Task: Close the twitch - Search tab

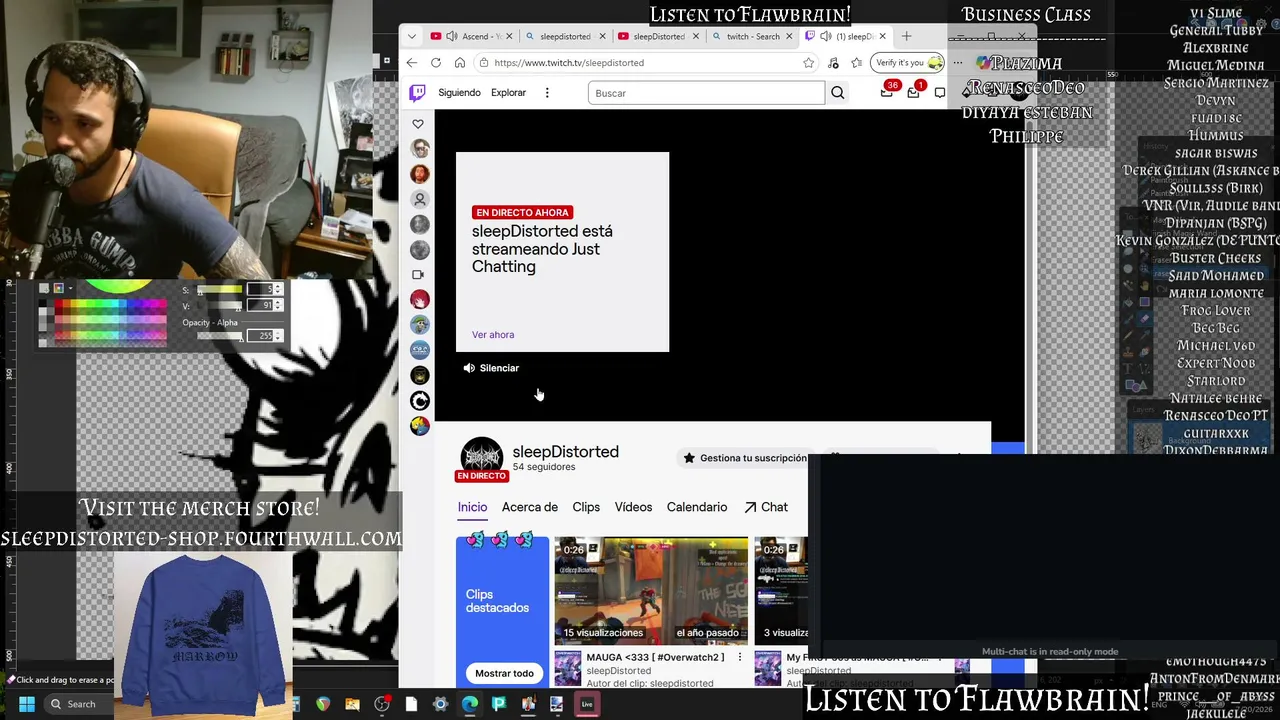Action: 789,36
